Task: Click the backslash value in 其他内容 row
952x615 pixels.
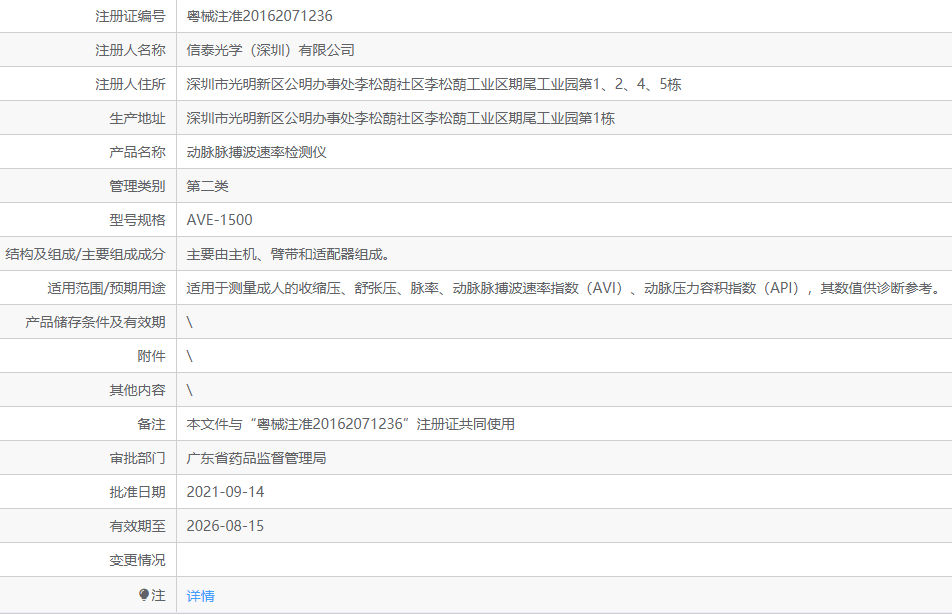Action: (x=189, y=390)
